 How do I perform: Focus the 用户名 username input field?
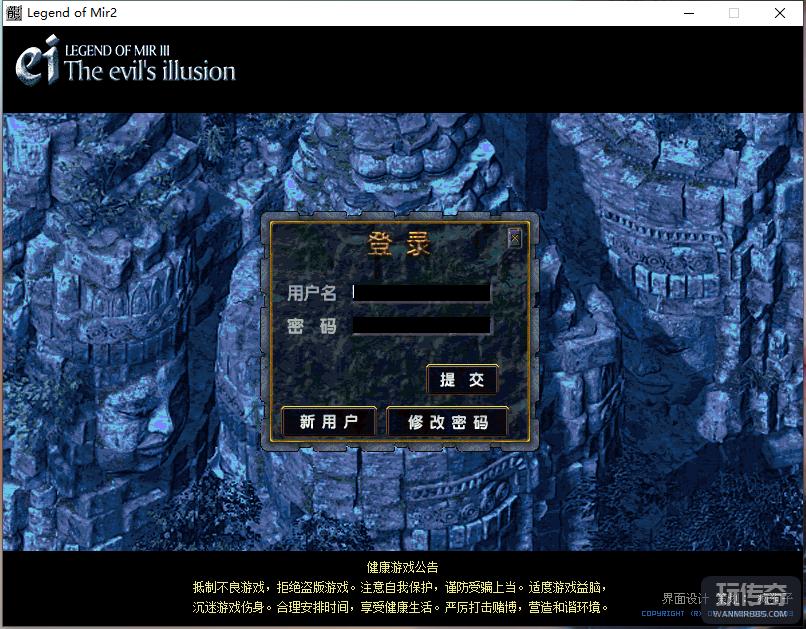point(421,293)
